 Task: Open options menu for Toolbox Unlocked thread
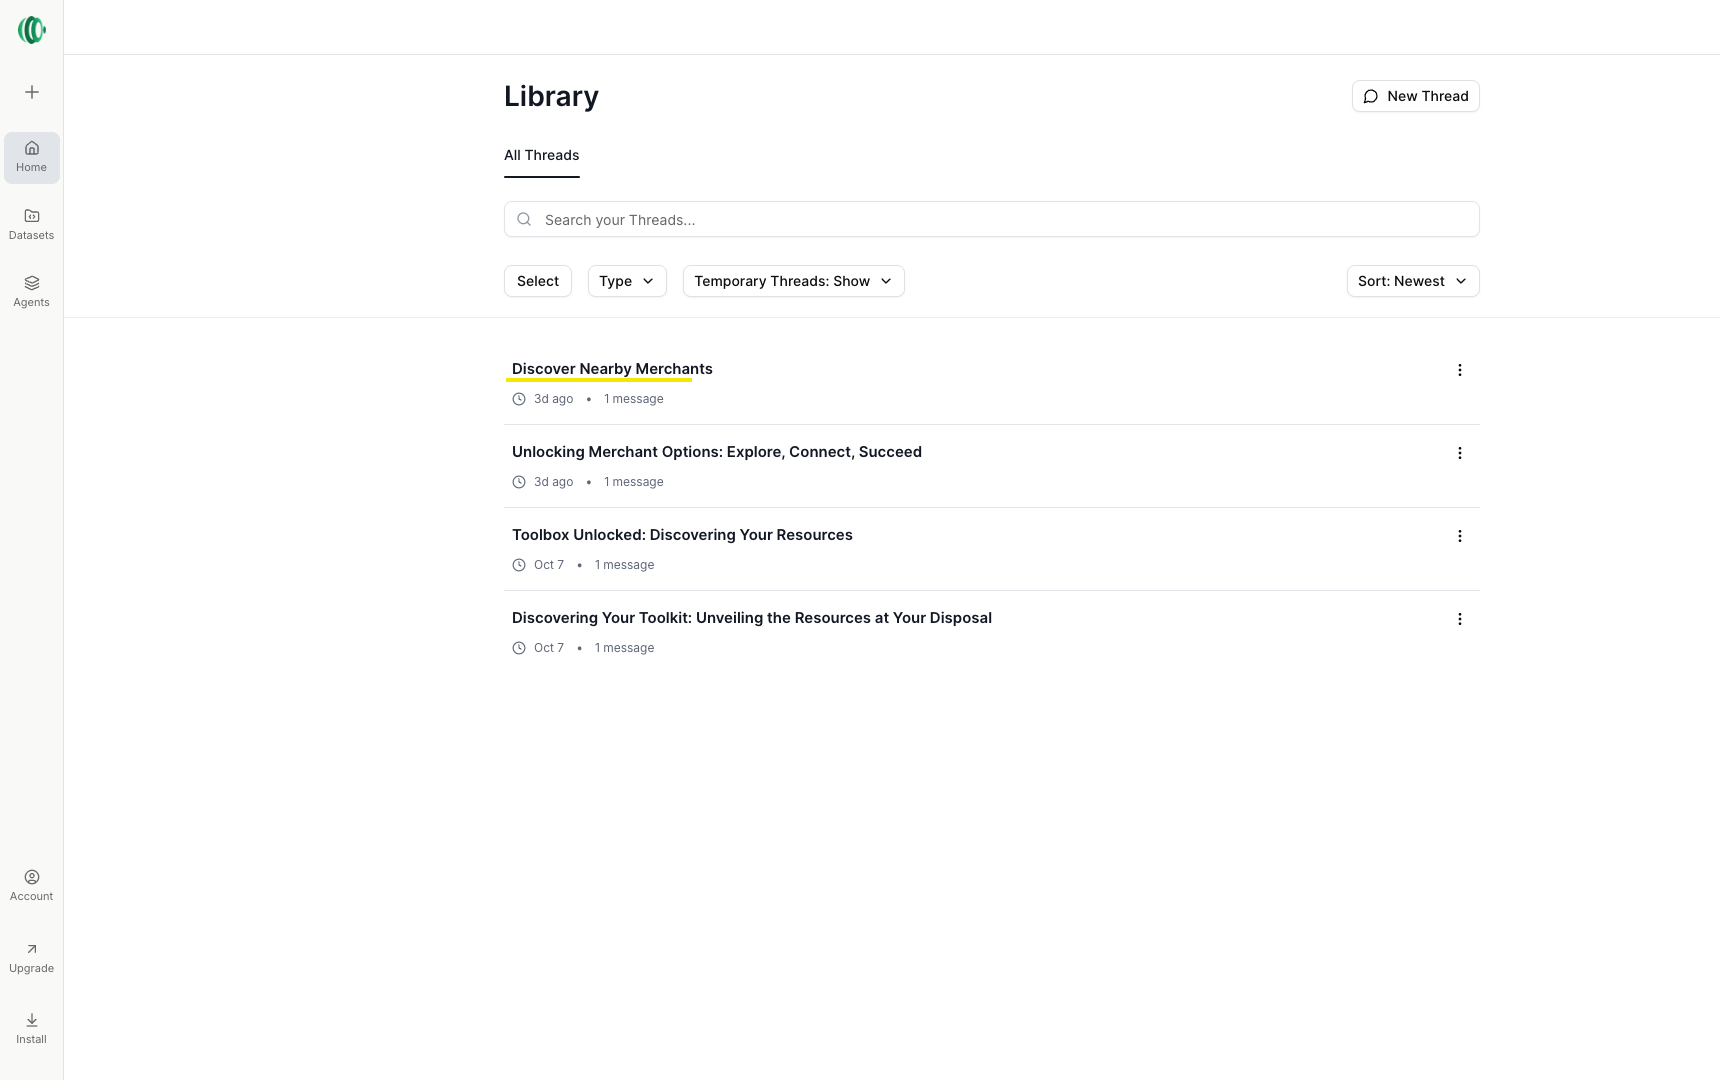click(x=1459, y=536)
